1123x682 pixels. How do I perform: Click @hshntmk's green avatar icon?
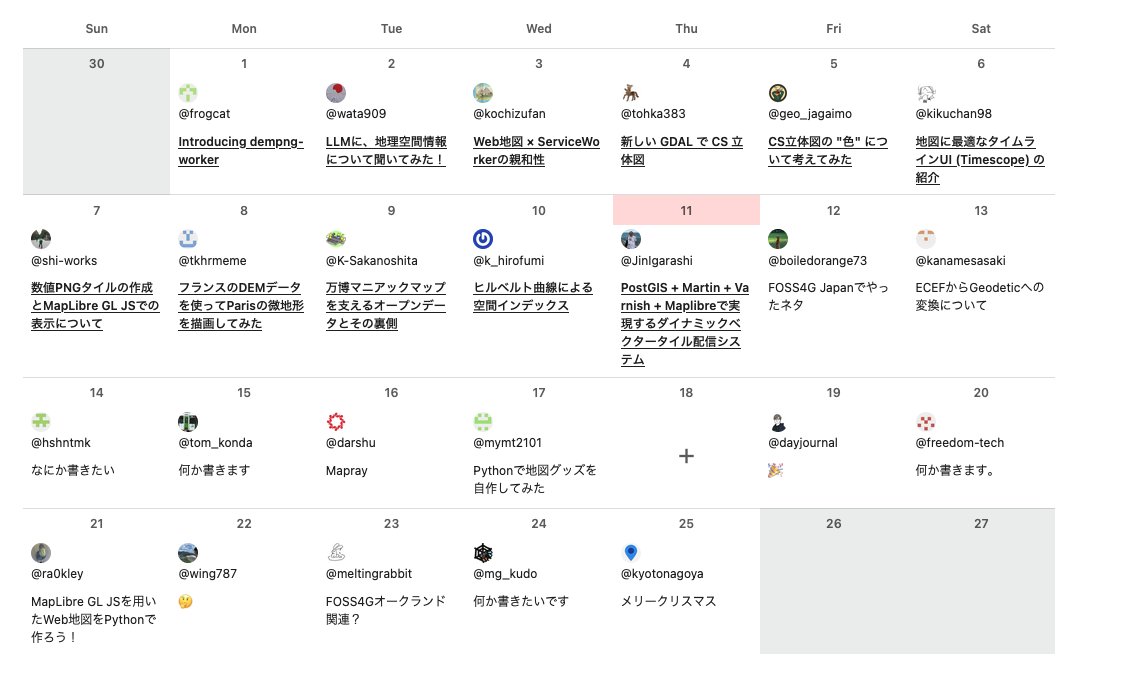pyautogui.click(x=41, y=421)
